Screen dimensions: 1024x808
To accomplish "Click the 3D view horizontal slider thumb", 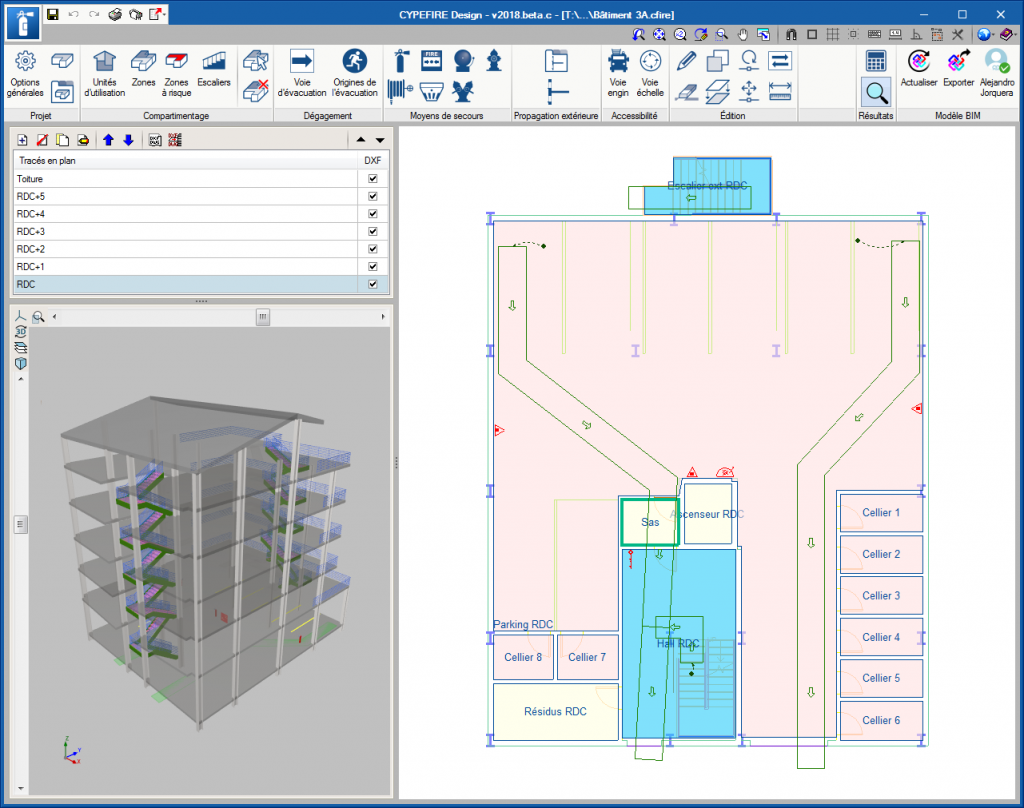I will pyautogui.click(x=262, y=317).
